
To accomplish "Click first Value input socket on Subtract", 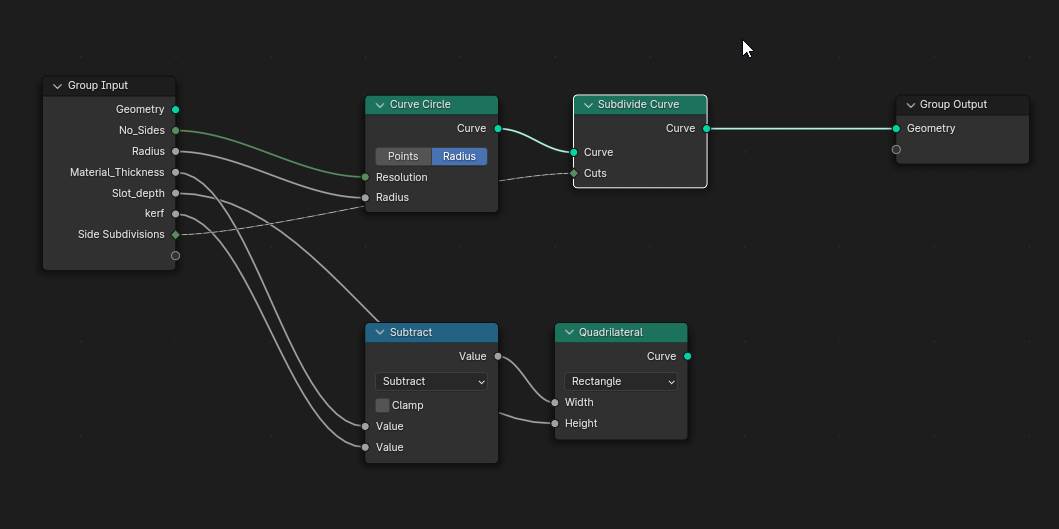I will pos(365,426).
